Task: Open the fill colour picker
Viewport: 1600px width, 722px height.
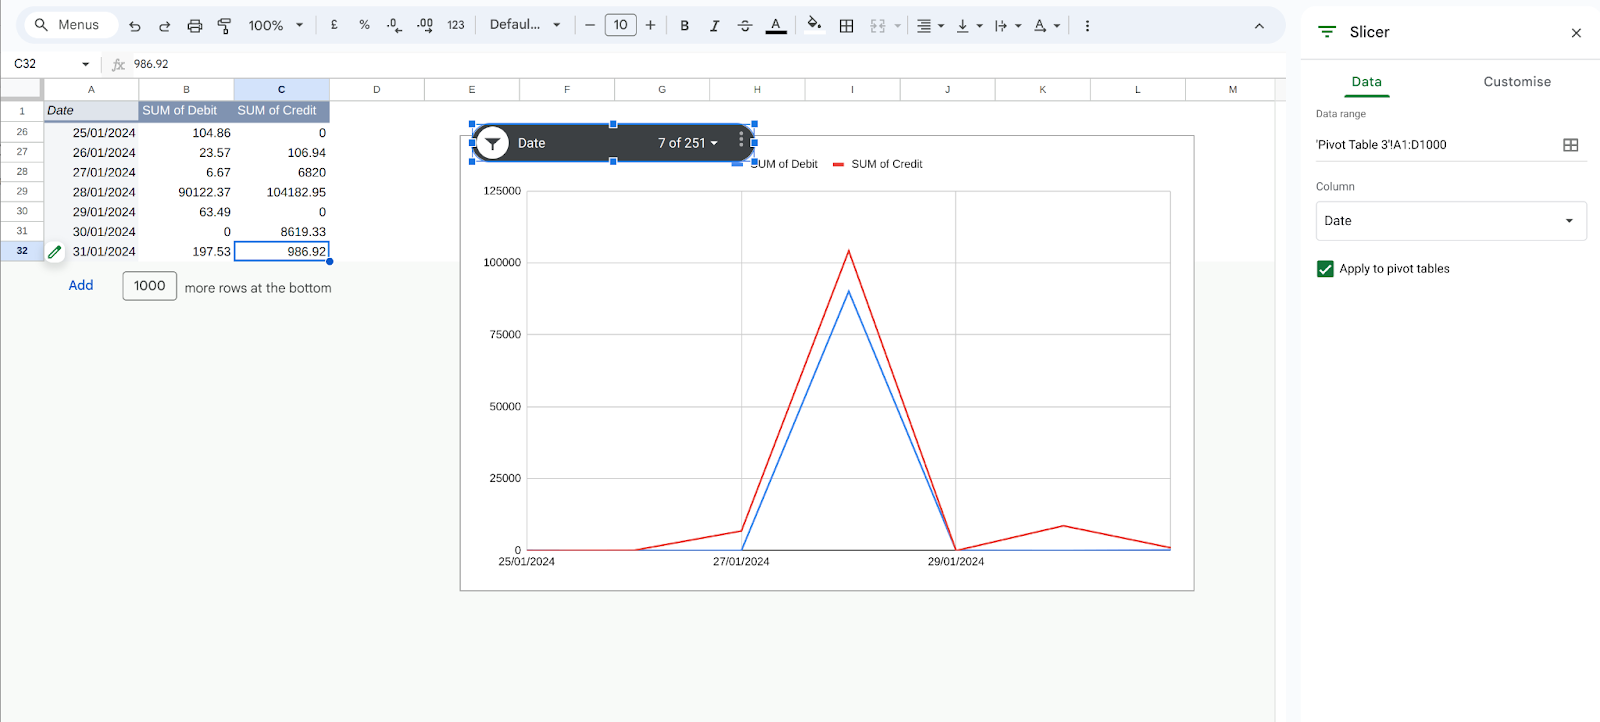Action: coord(815,25)
